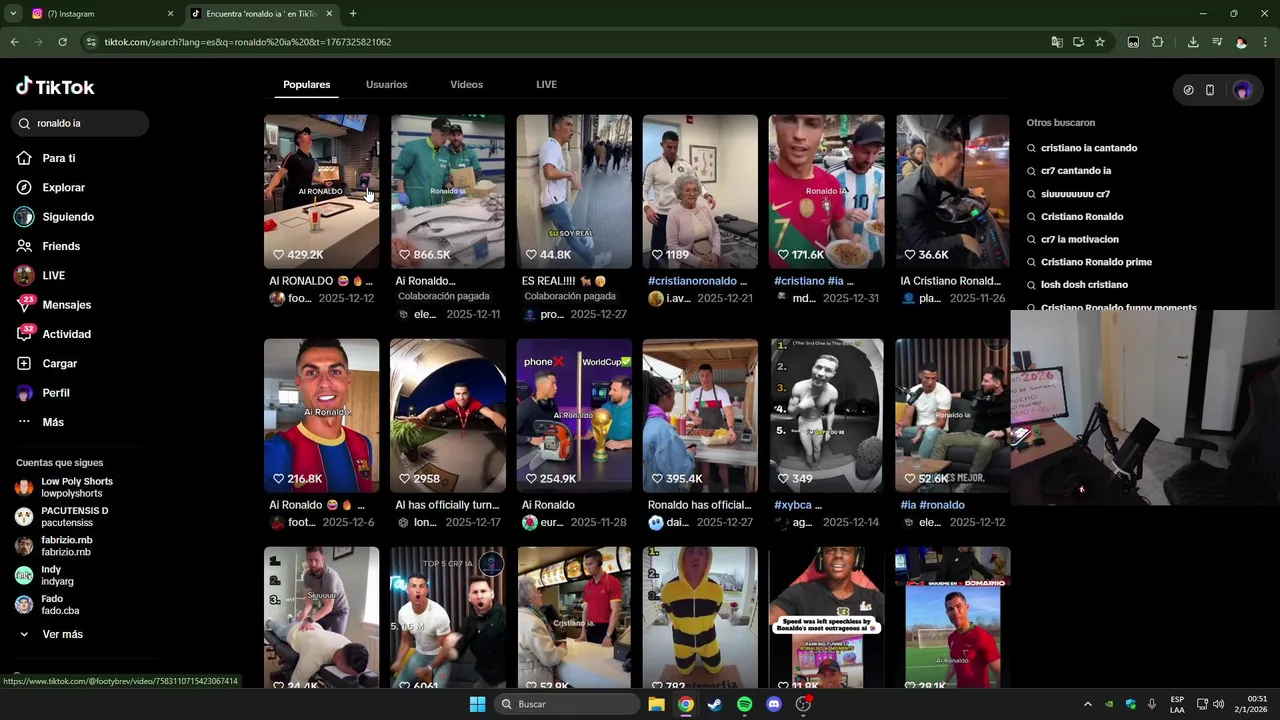Click the taskbar Buscar search box

coord(568,704)
